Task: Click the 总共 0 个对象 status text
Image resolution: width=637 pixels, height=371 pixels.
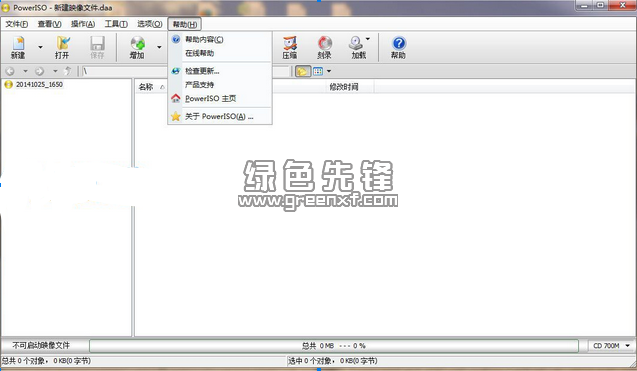Action: coord(46,361)
